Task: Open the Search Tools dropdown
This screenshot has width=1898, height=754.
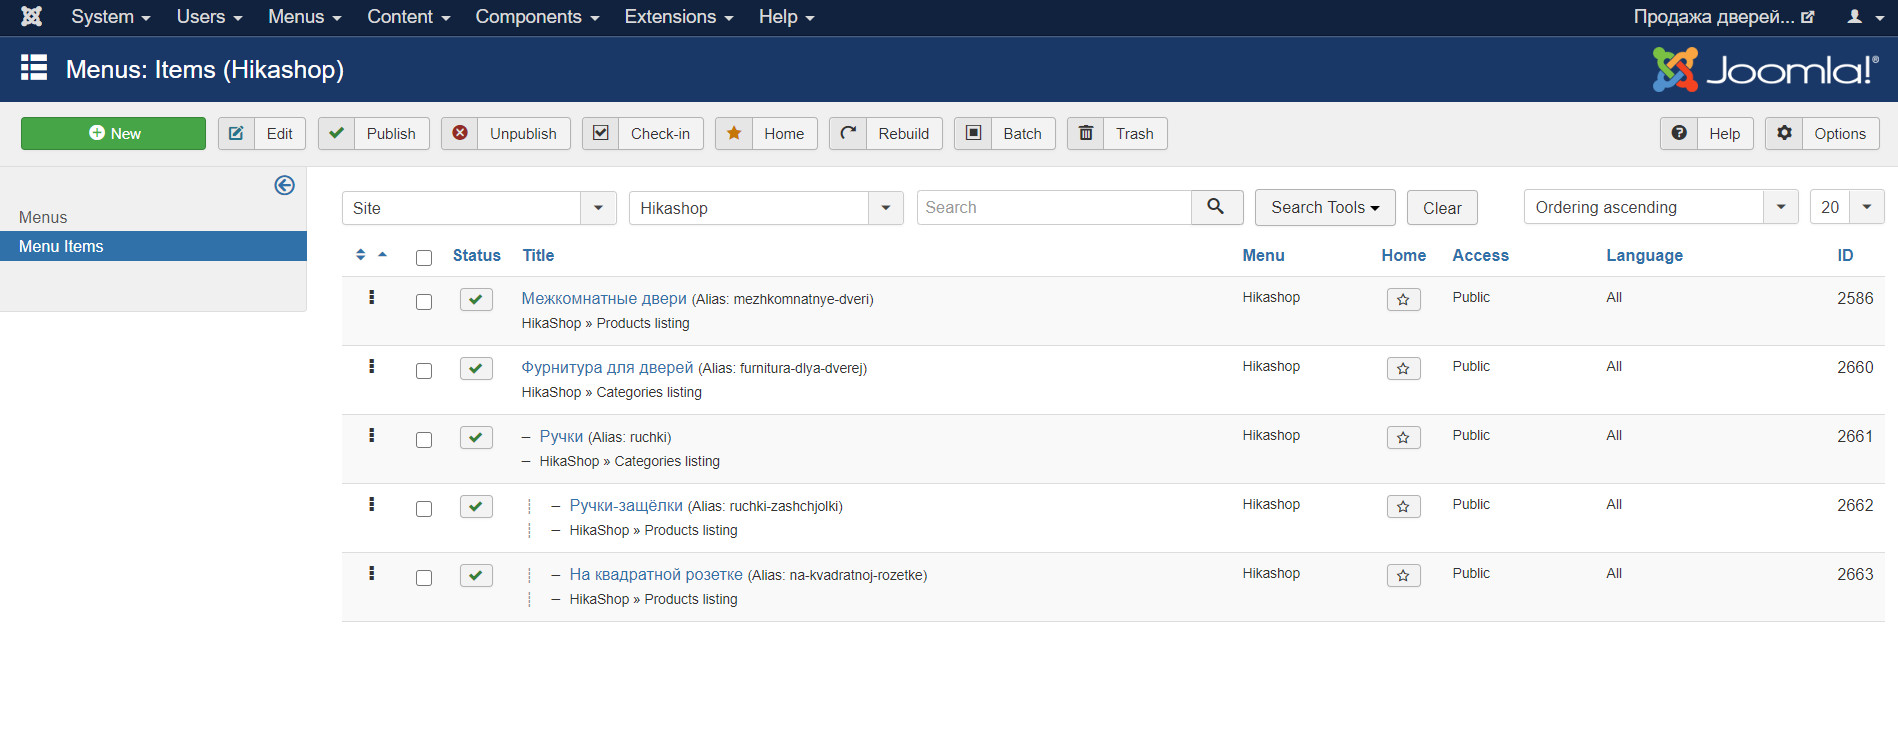Action: [x=1324, y=207]
